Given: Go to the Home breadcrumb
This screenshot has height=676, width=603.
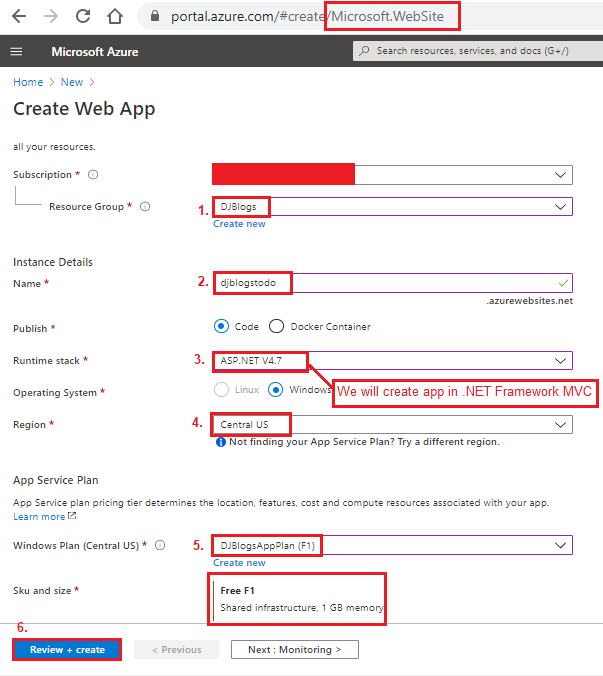Looking at the screenshot, I should tap(28, 82).
